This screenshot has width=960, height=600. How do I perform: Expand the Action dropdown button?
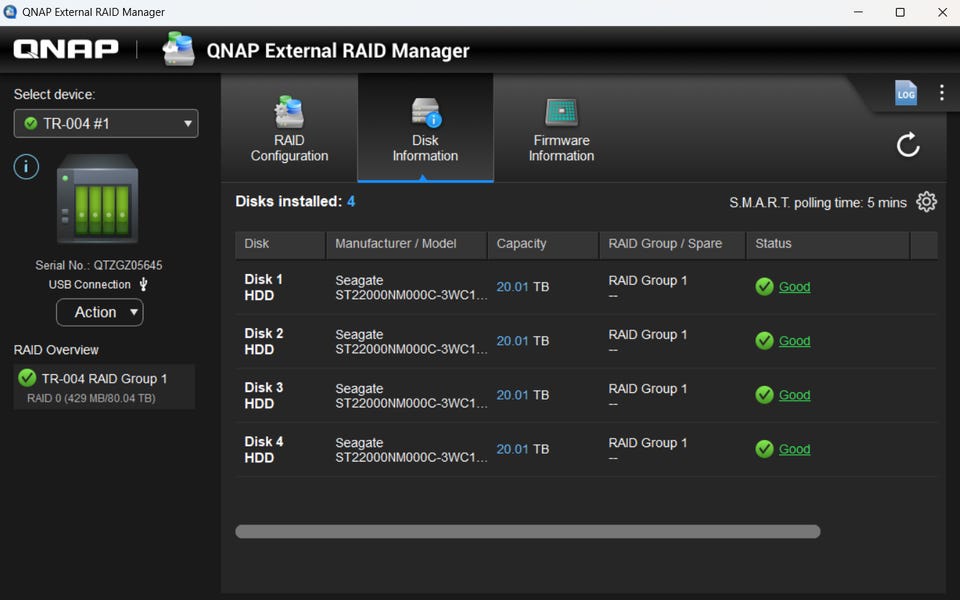click(x=100, y=312)
